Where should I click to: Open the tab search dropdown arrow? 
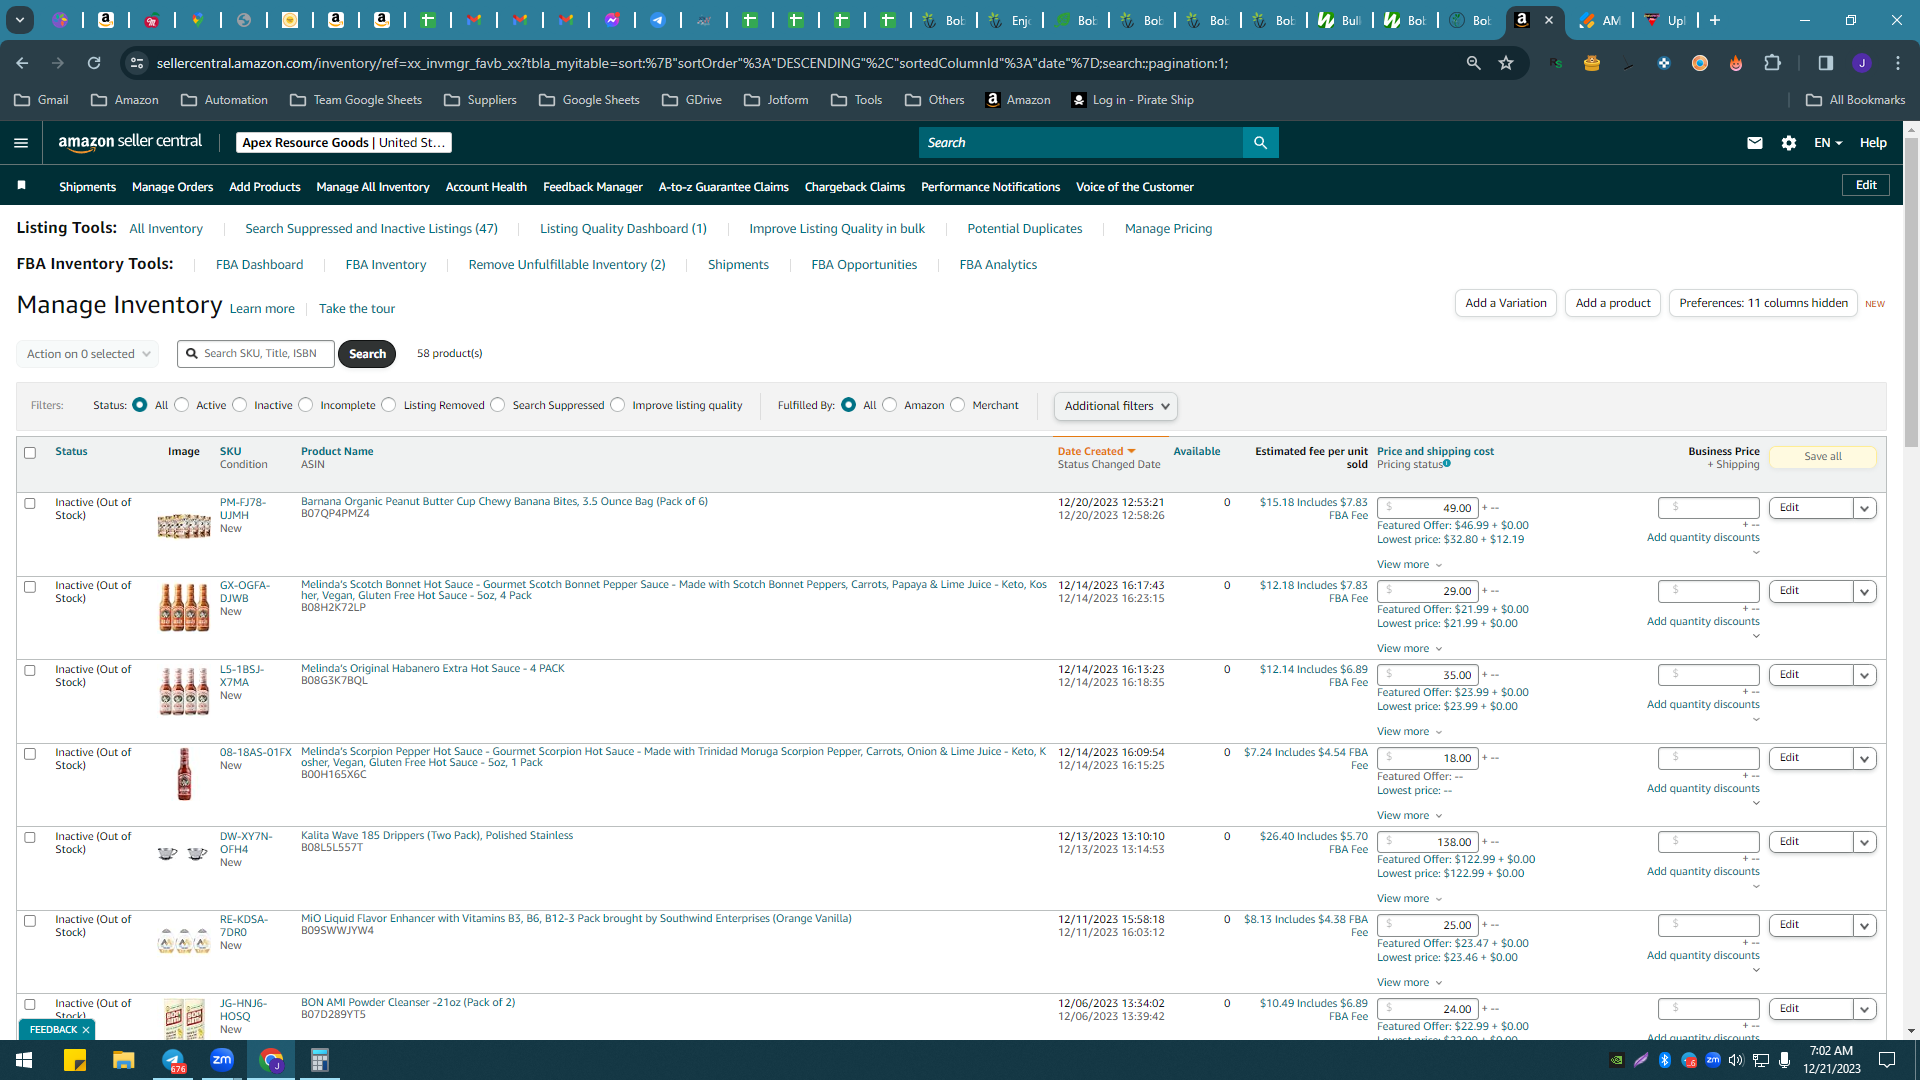coord(19,20)
